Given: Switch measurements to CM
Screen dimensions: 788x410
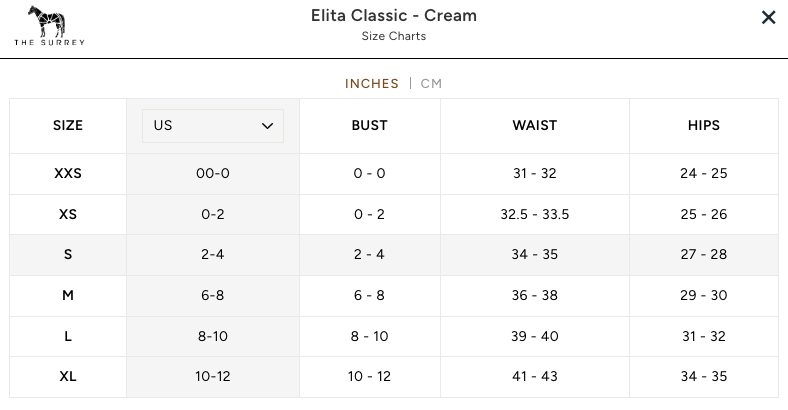Looking at the screenshot, I should [x=431, y=83].
